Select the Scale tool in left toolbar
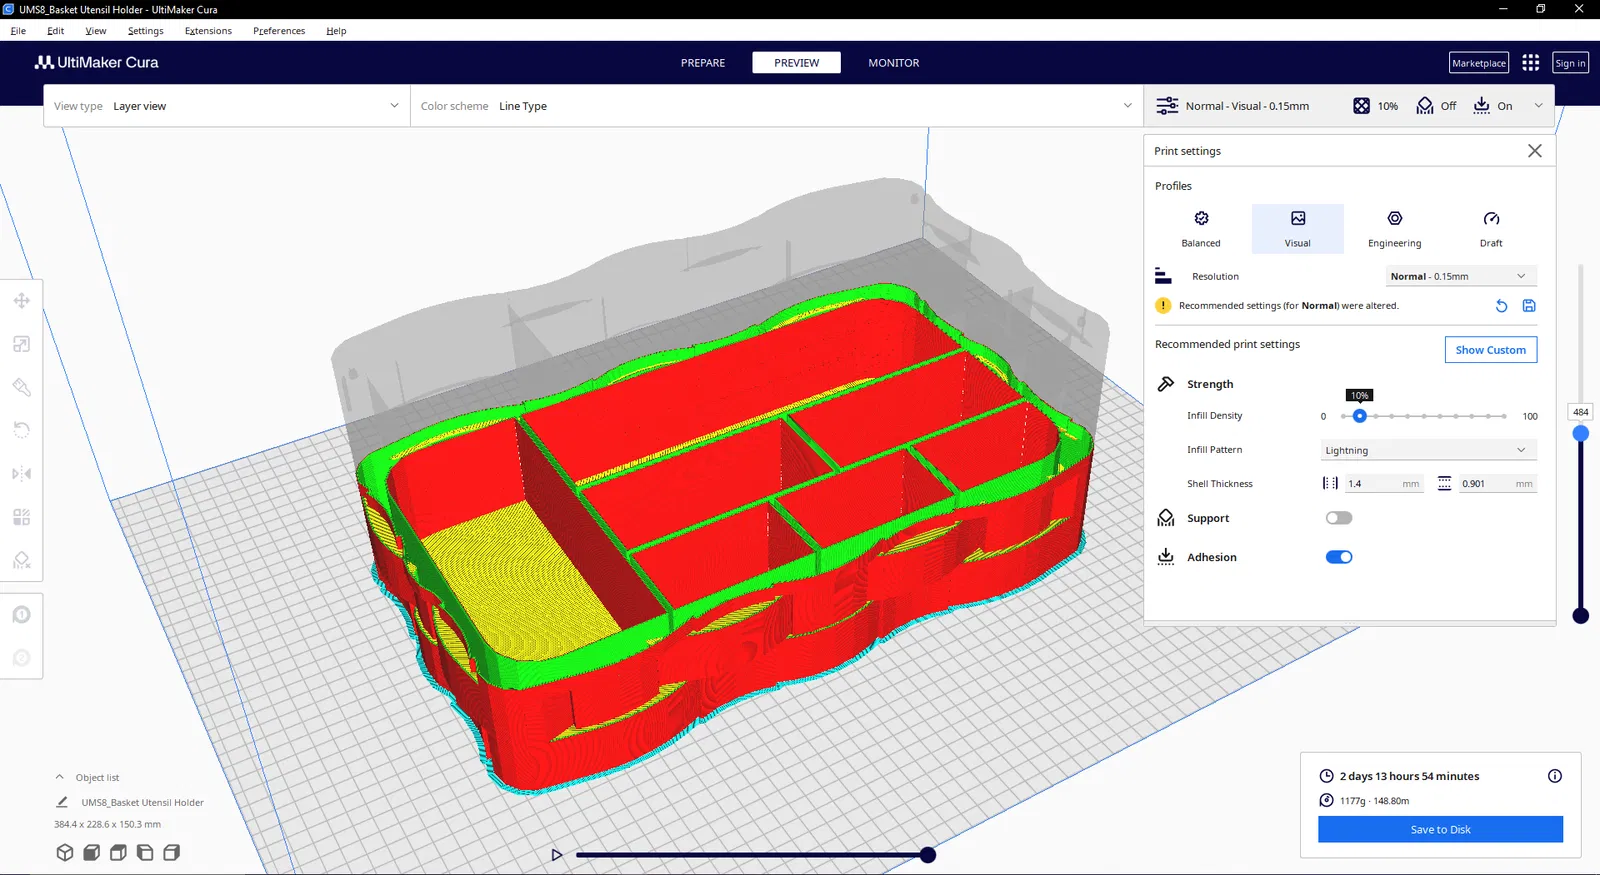The height and width of the screenshot is (875, 1600). click(21, 344)
